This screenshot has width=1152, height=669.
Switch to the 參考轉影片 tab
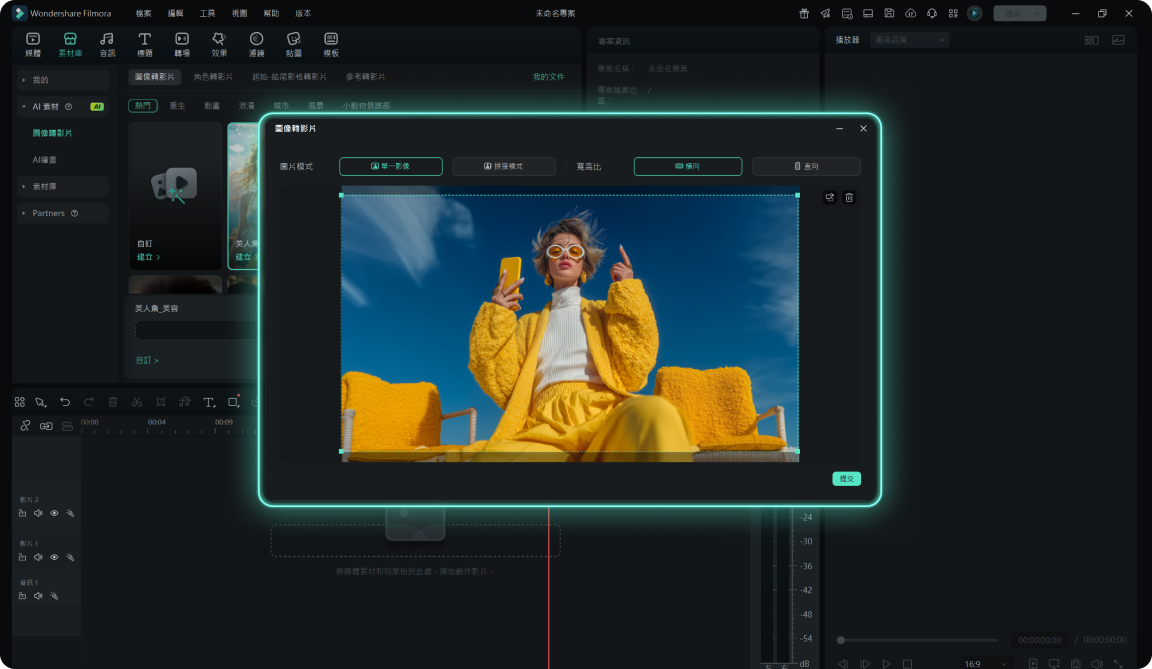pyautogui.click(x=366, y=76)
